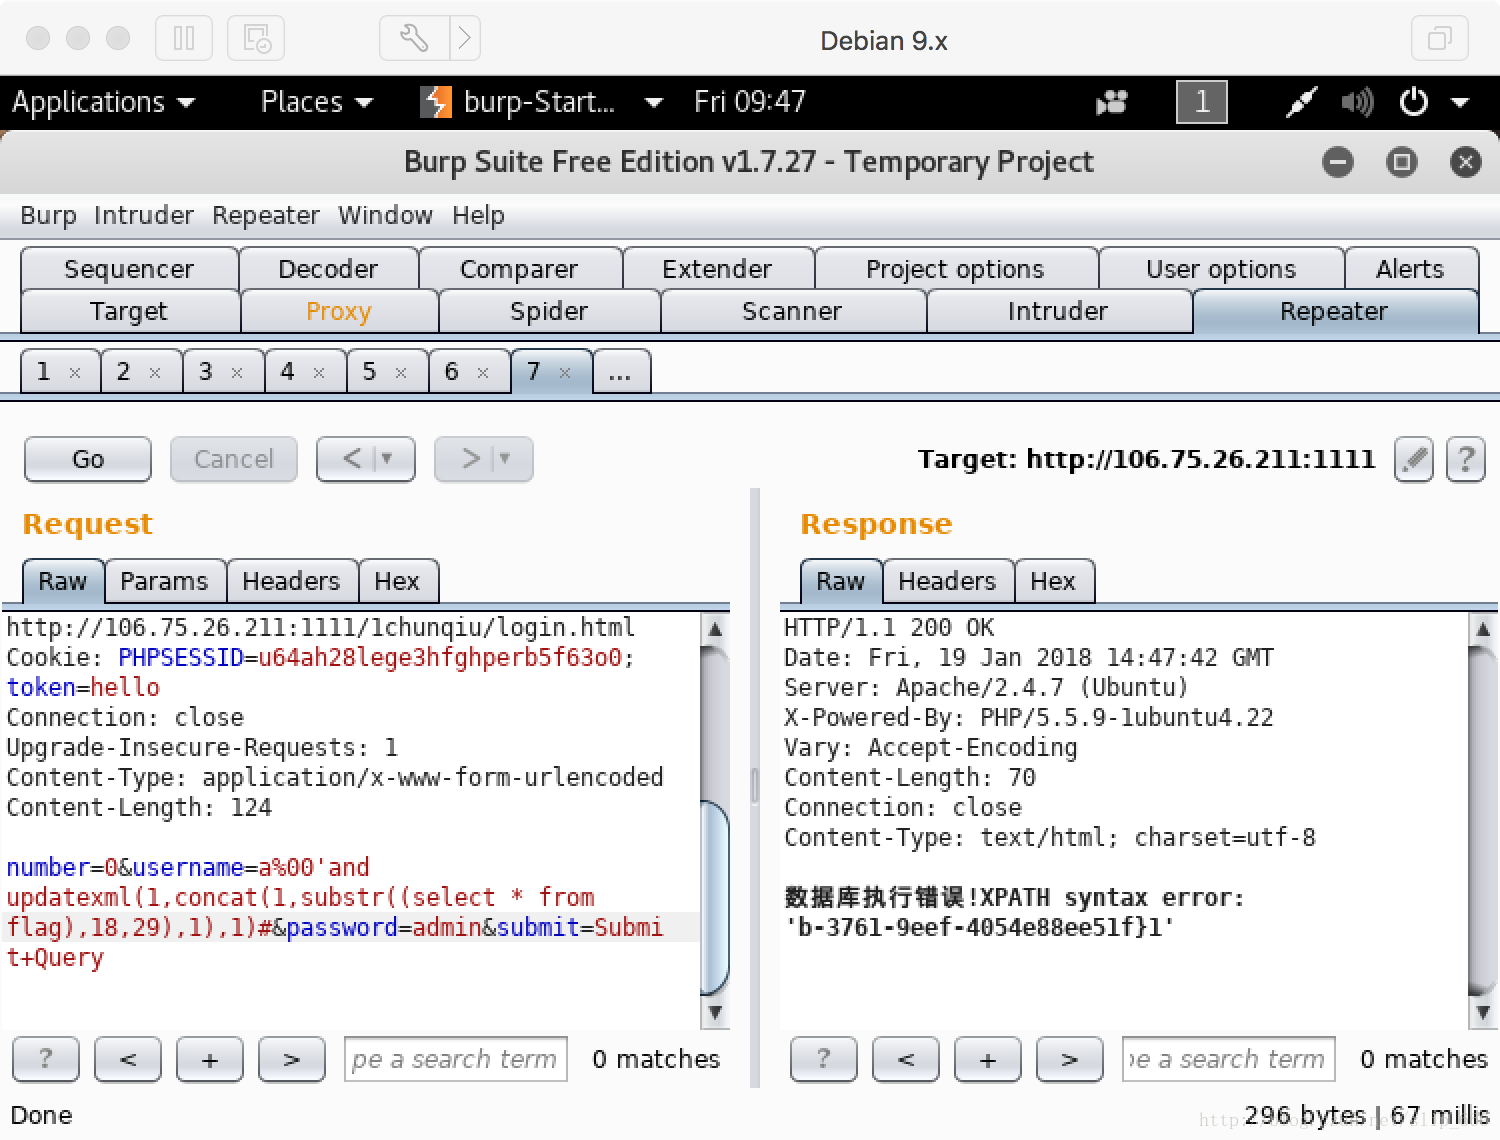Click the disabled Cancel button
Screen dimensions: 1500x1140
[x=233, y=459]
